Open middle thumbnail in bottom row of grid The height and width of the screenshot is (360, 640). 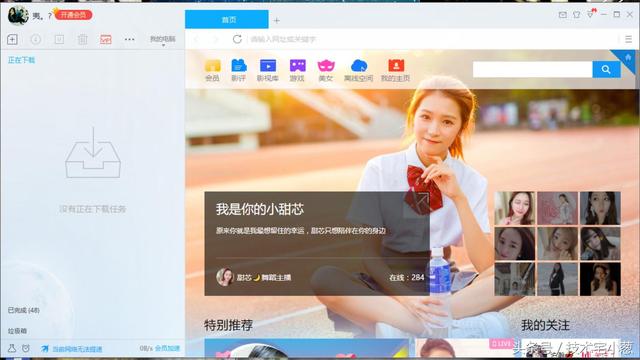558,279
